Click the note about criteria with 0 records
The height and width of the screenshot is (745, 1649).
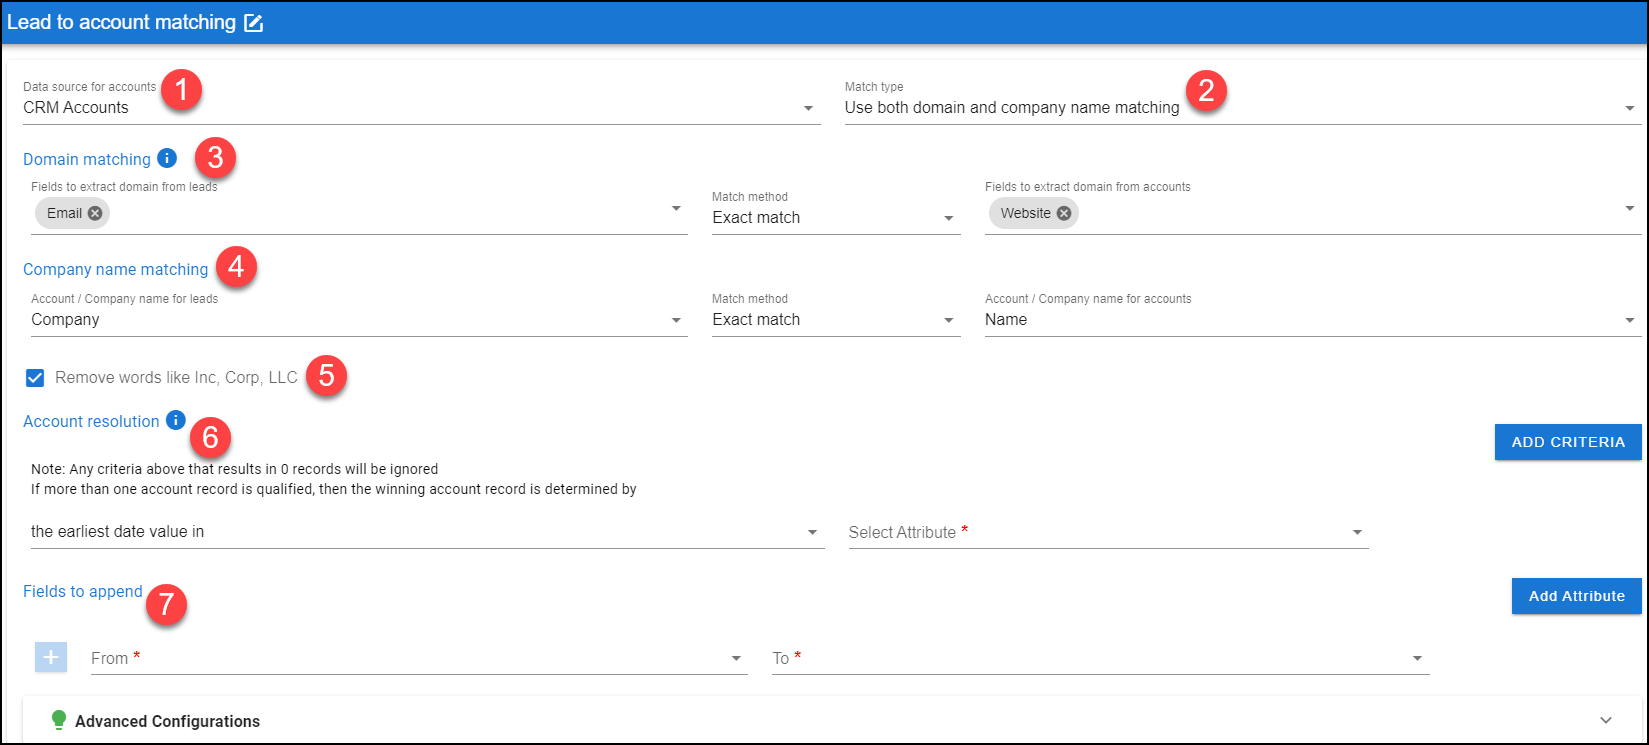point(234,468)
